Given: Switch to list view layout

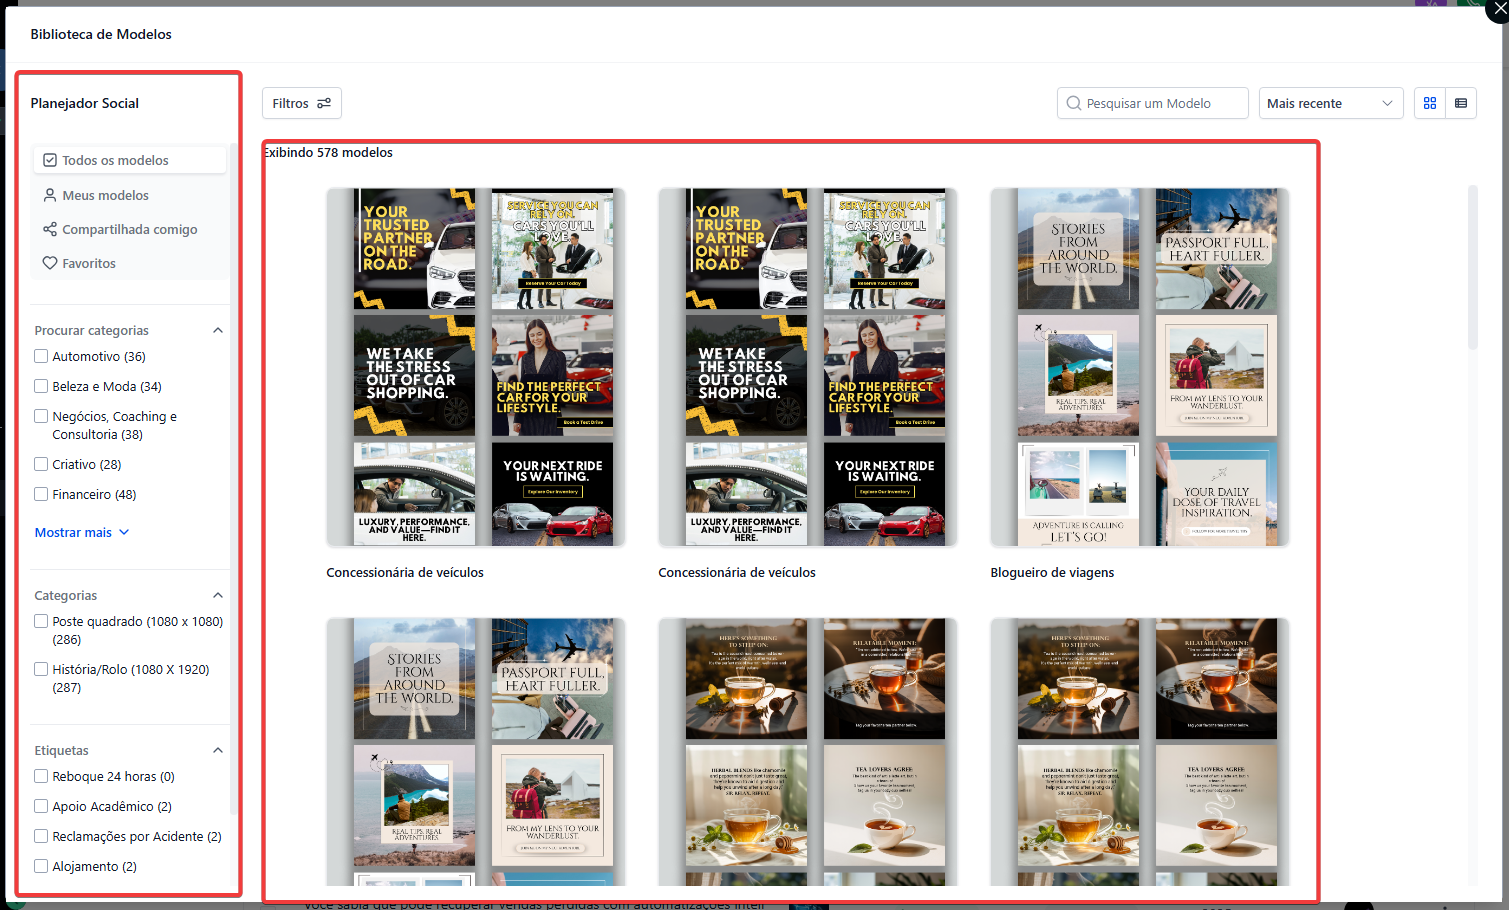Looking at the screenshot, I should (x=1461, y=103).
